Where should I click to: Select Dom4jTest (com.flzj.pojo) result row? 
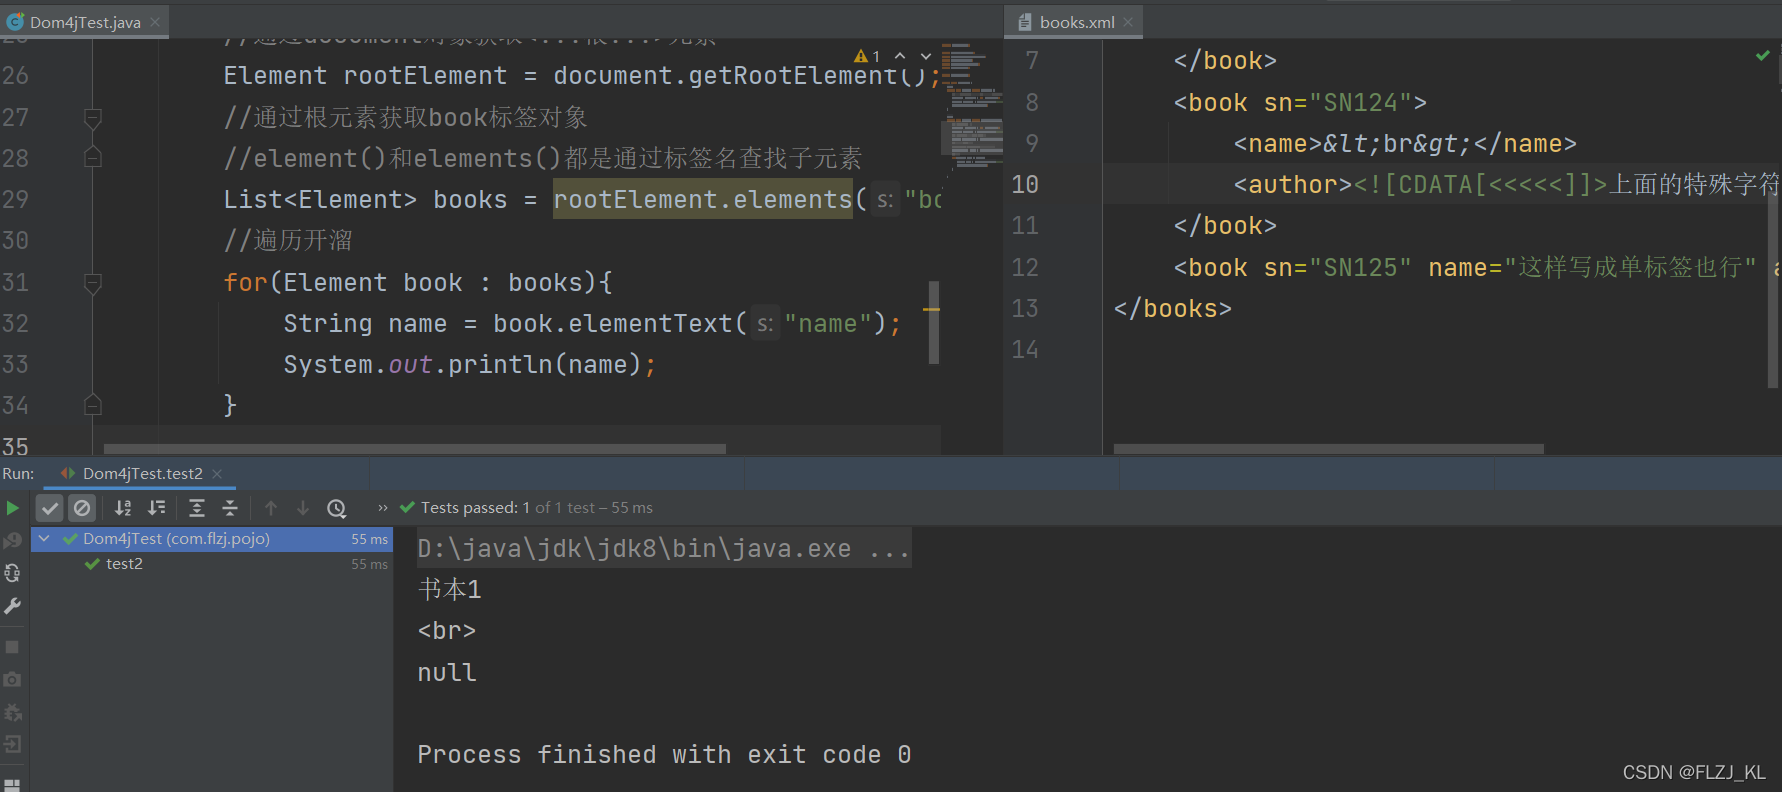(212, 539)
